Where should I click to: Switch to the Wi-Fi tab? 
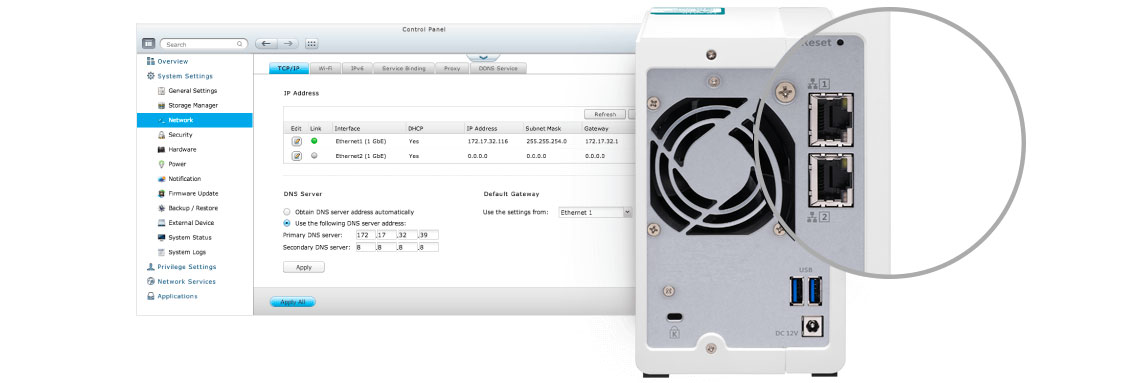pos(325,68)
